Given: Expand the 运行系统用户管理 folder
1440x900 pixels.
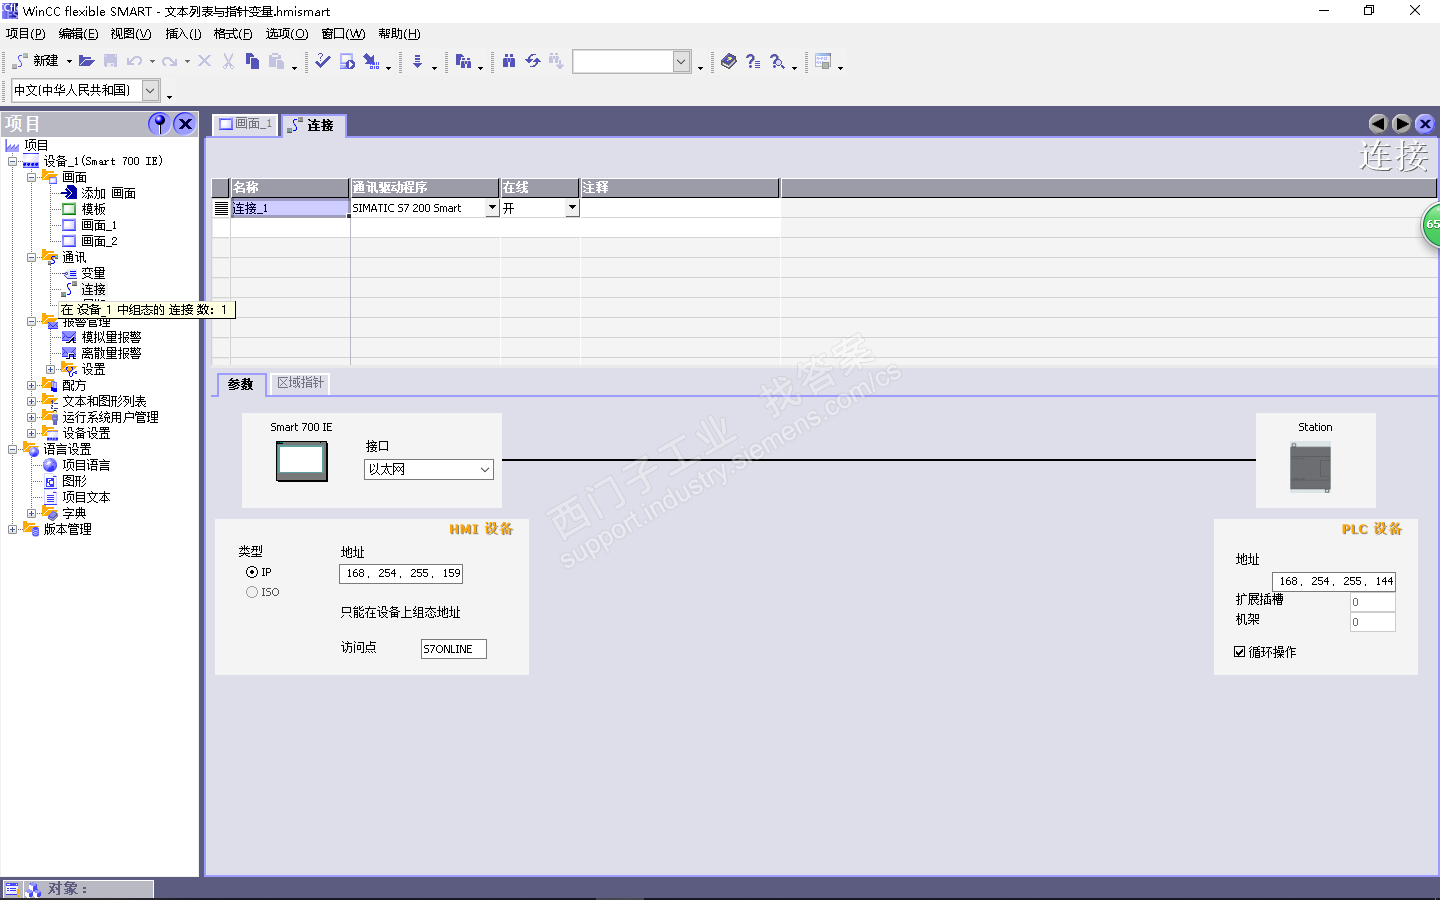Looking at the screenshot, I should (31, 417).
